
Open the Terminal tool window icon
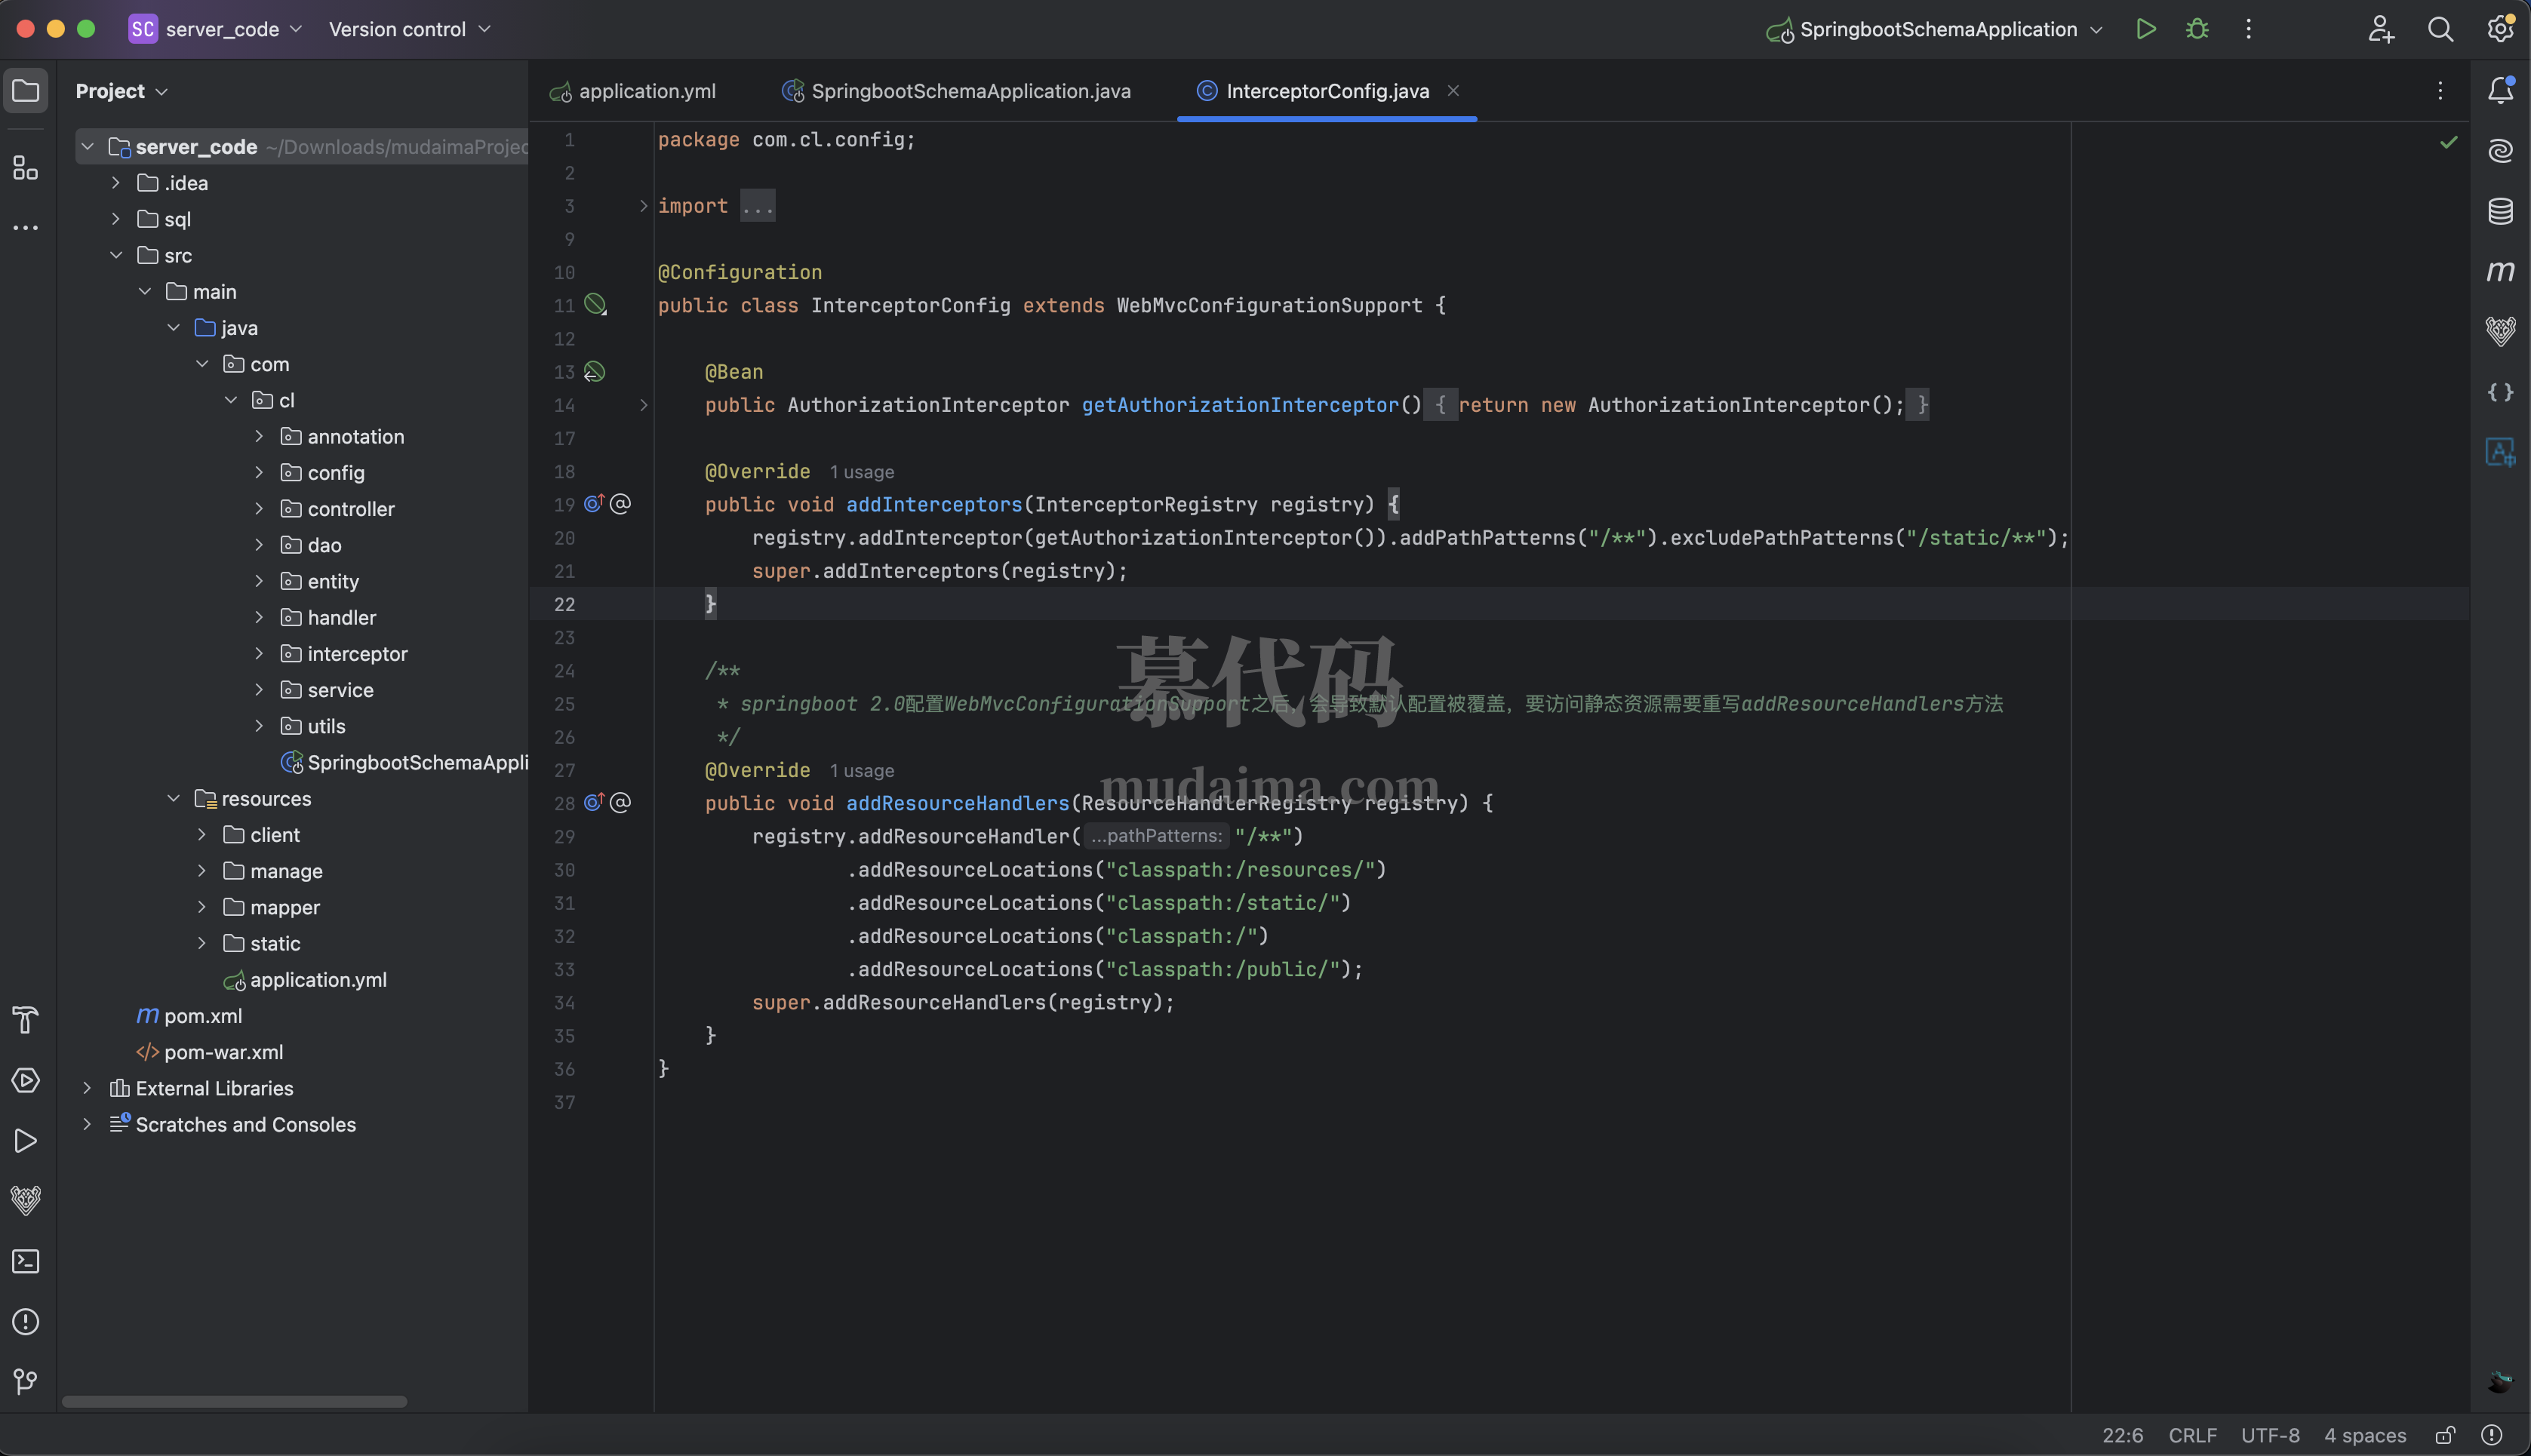pos(25,1261)
